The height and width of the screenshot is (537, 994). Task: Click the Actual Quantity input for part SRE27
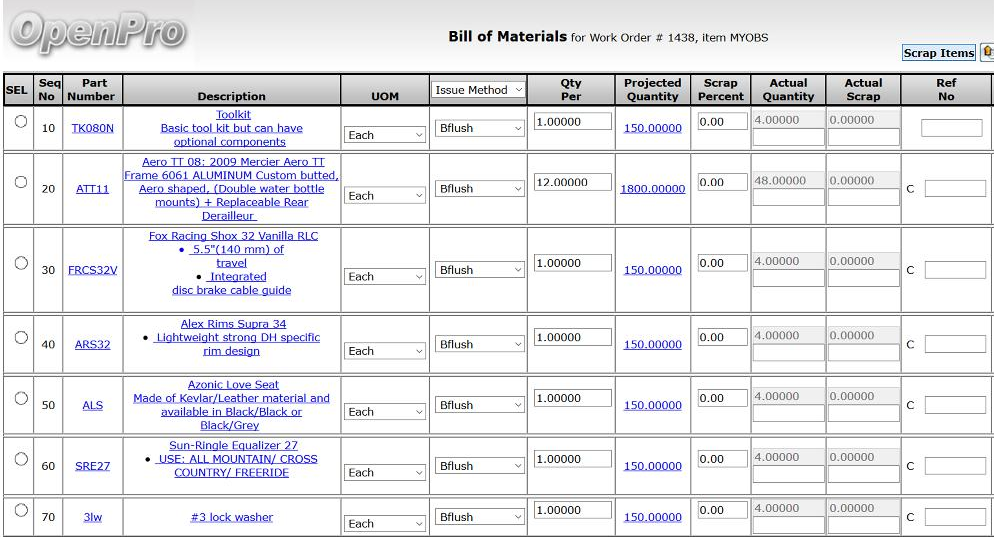788,475
